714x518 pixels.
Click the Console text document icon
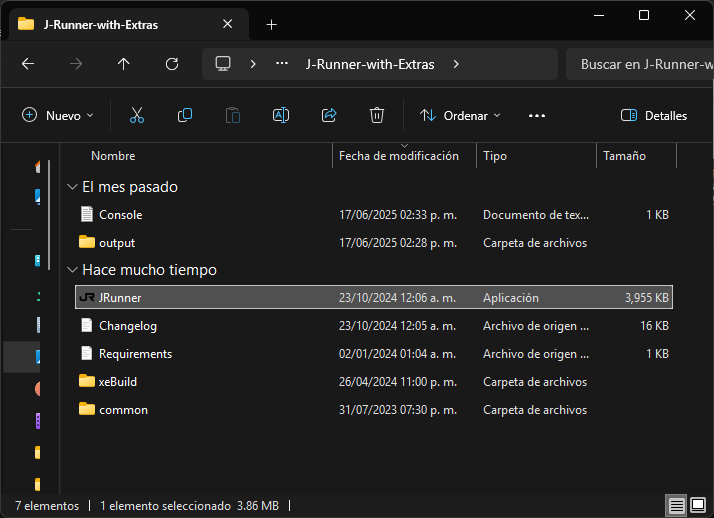(87, 214)
